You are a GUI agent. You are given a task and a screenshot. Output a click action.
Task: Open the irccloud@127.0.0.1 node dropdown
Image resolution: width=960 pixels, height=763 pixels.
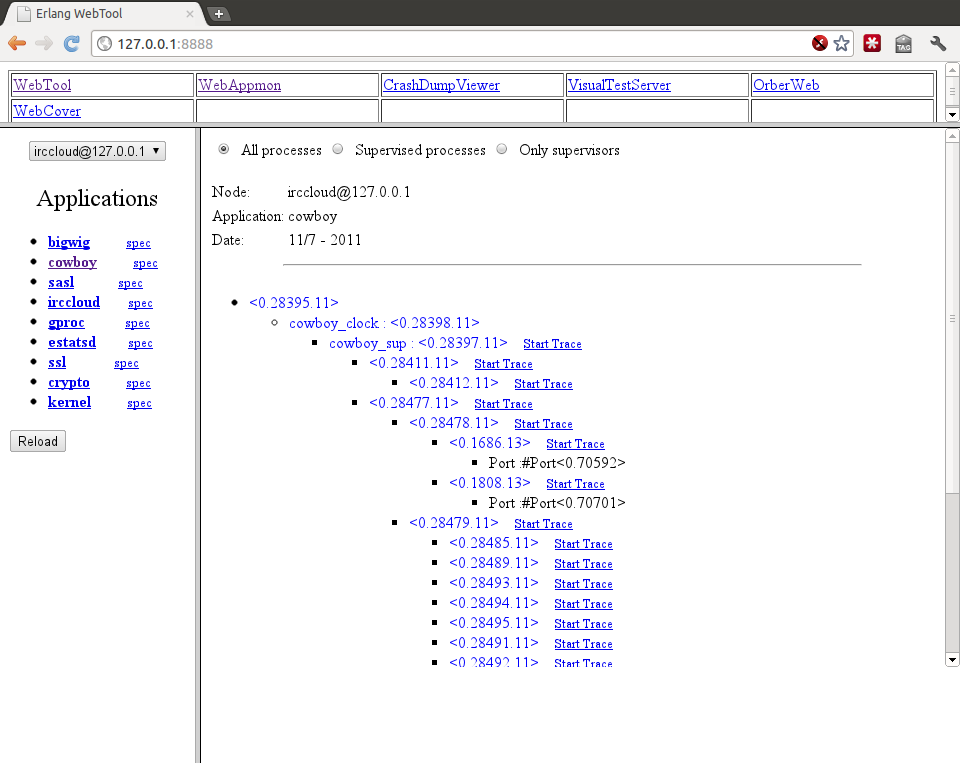click(x=97, y=151)
